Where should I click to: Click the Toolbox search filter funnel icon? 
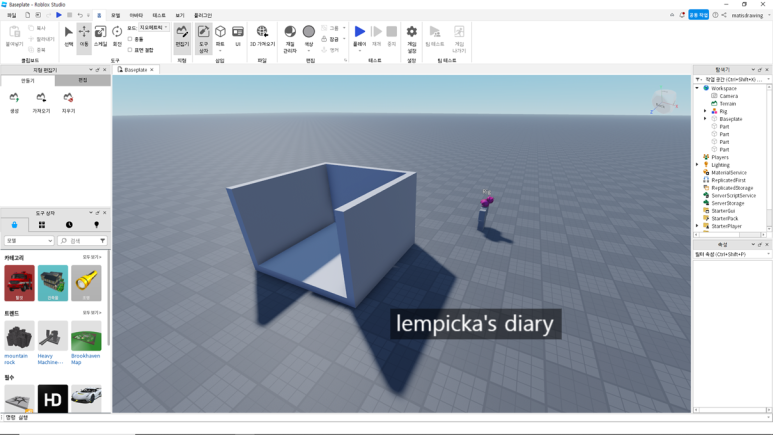point(103,241)
